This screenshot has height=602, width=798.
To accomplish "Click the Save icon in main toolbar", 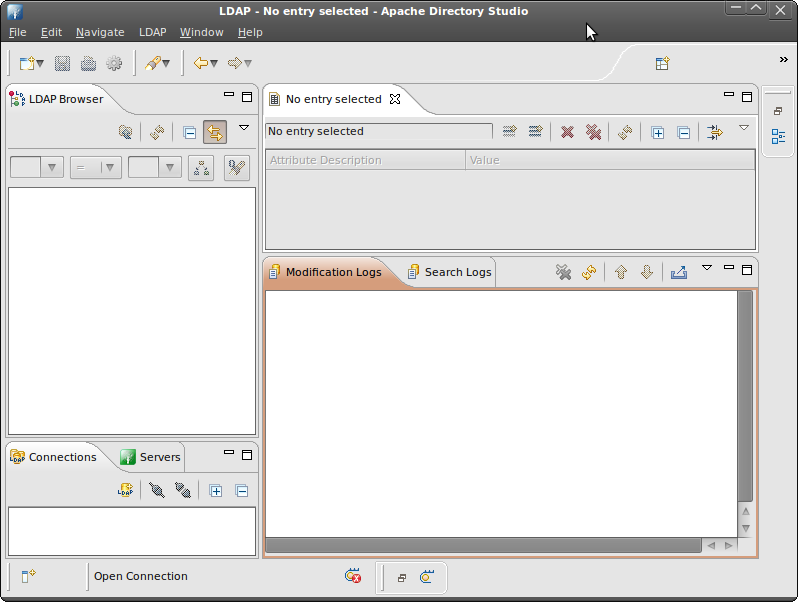I will point(62,64).
